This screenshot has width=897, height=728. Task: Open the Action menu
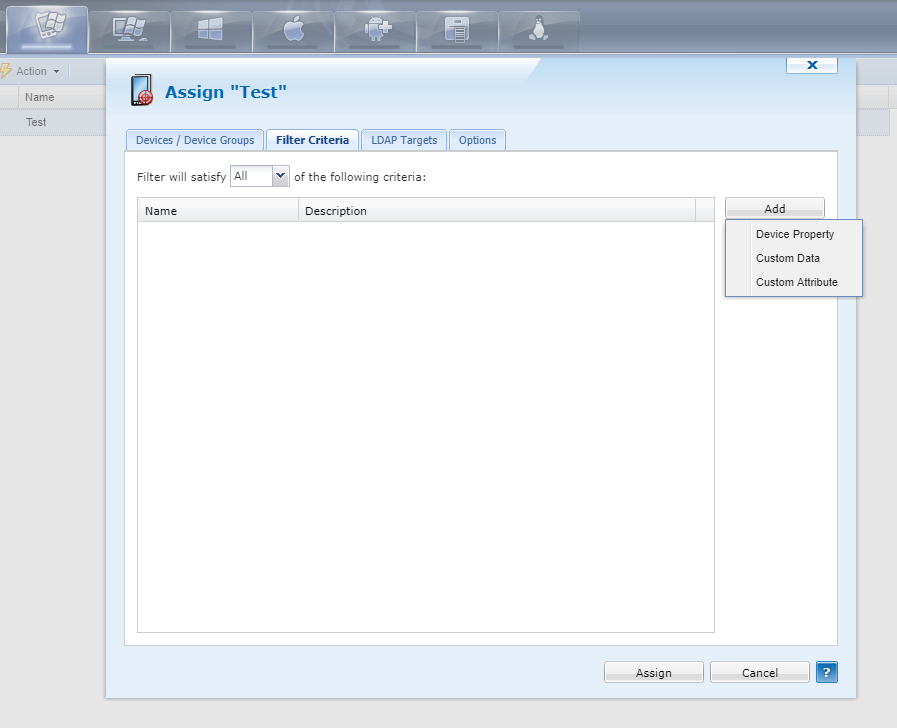click(30, 71)
